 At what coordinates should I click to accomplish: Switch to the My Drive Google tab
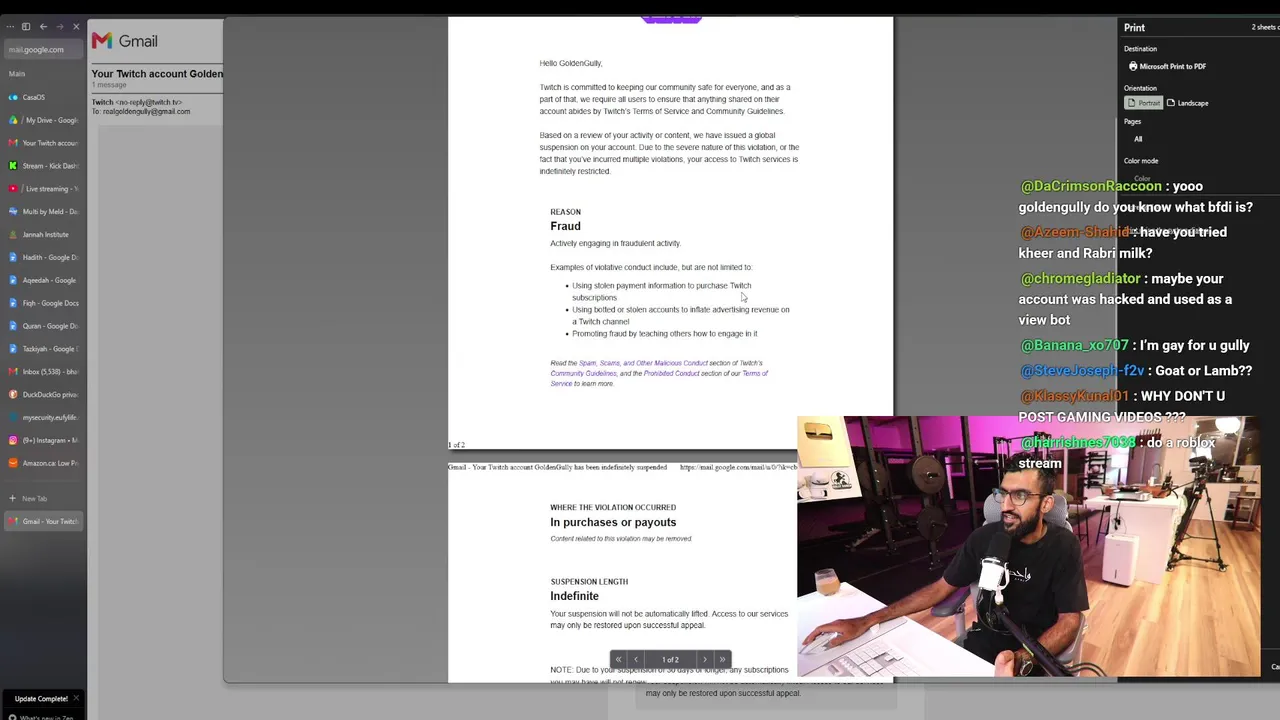[x=43, y=120]
